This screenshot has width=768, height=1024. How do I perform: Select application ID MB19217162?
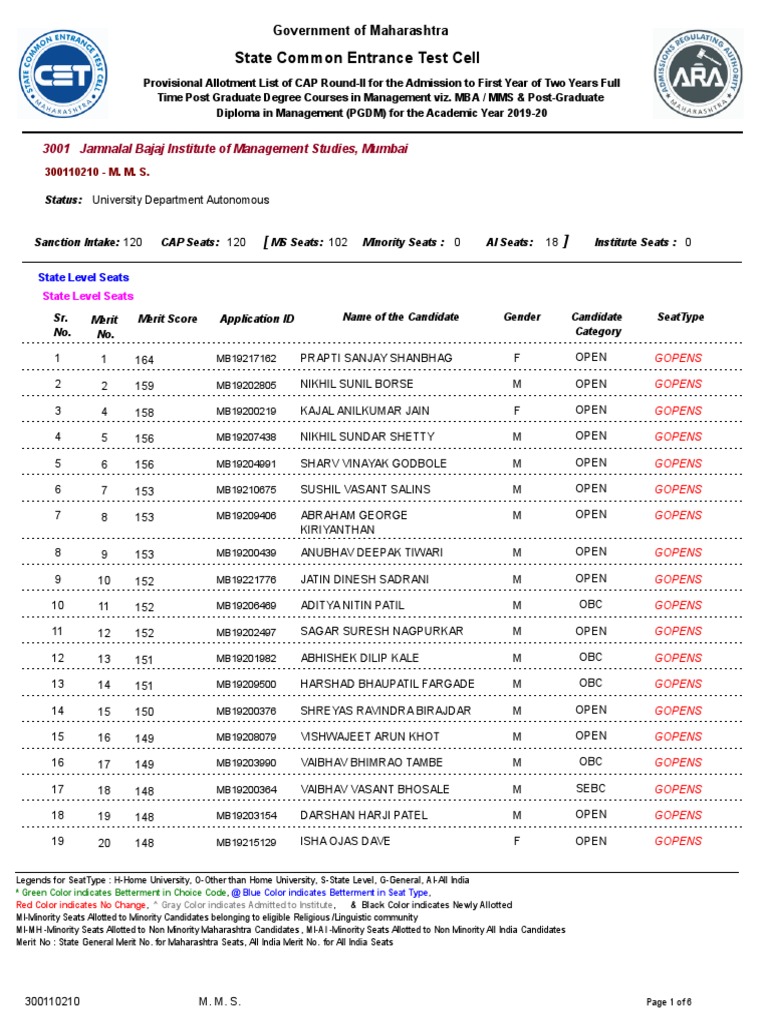click(x=246, y=359)
